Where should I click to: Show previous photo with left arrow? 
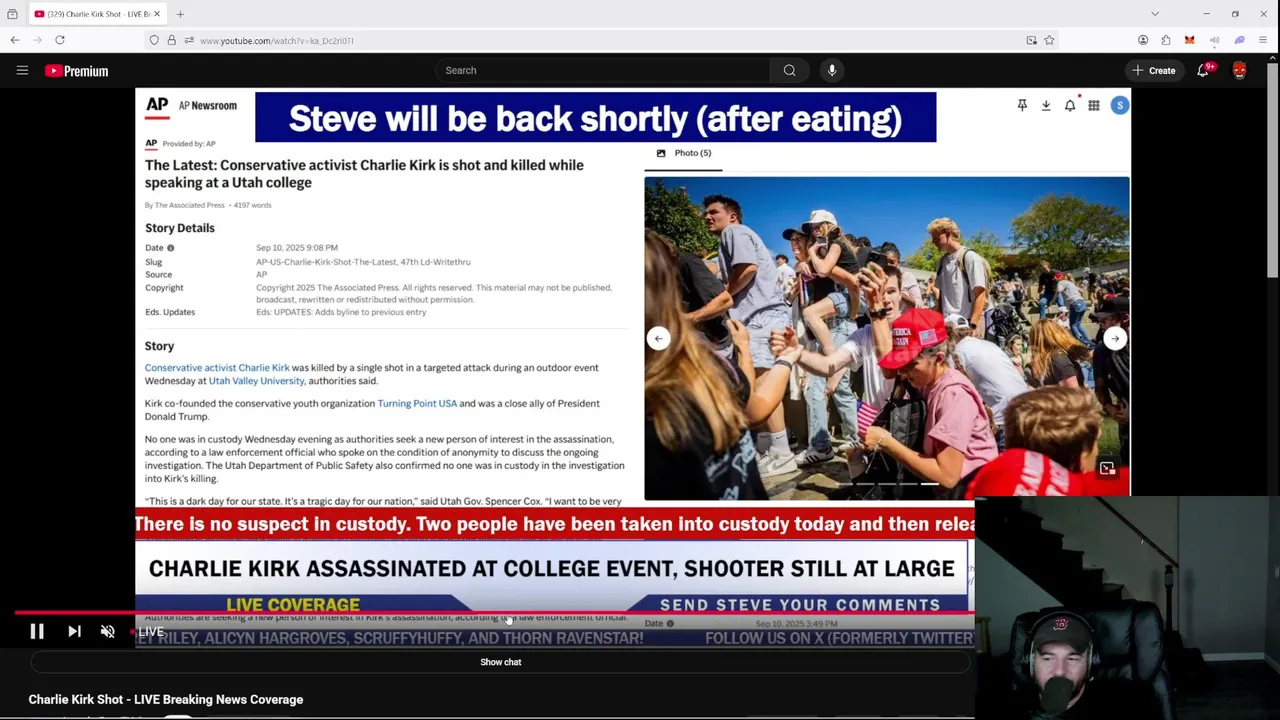(658, 338)
